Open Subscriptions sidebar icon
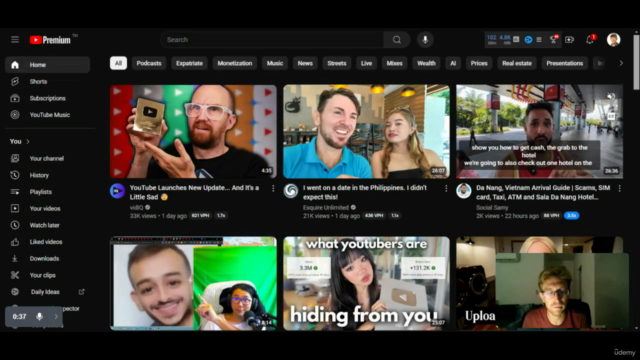Screen dimensions: 640x360 [15, 98]
